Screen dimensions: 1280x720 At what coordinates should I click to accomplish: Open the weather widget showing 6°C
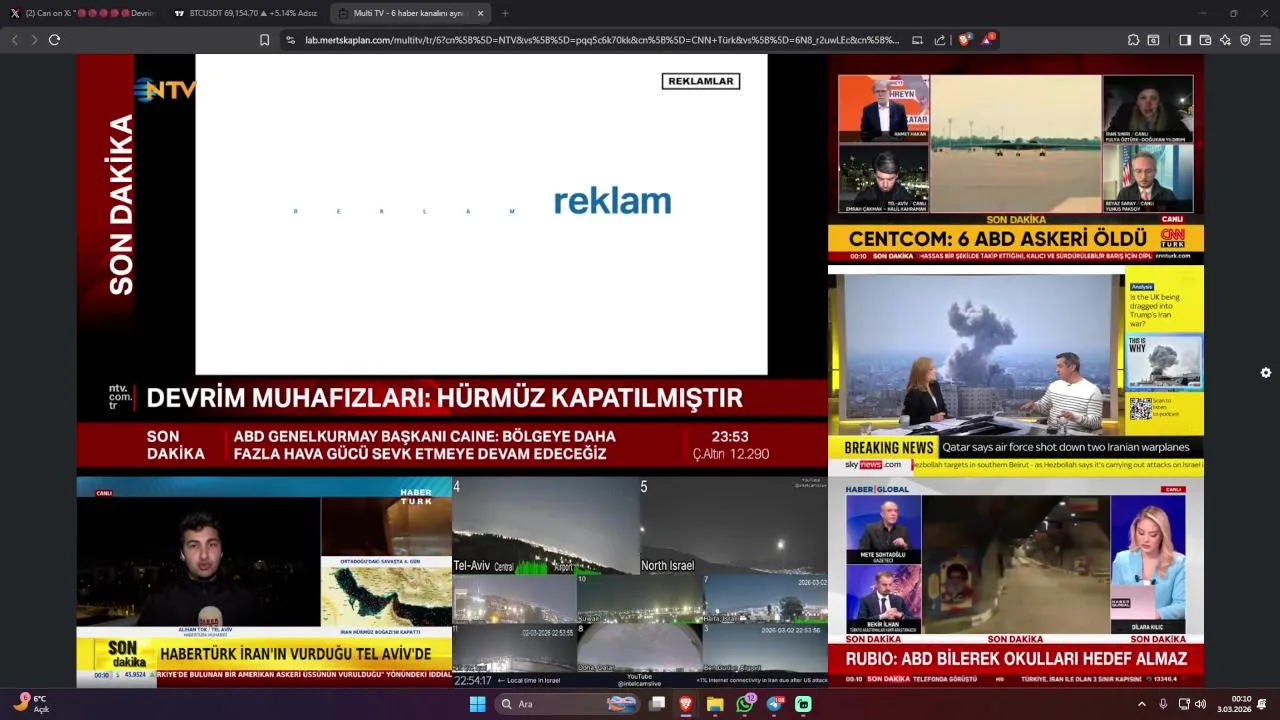30,704
